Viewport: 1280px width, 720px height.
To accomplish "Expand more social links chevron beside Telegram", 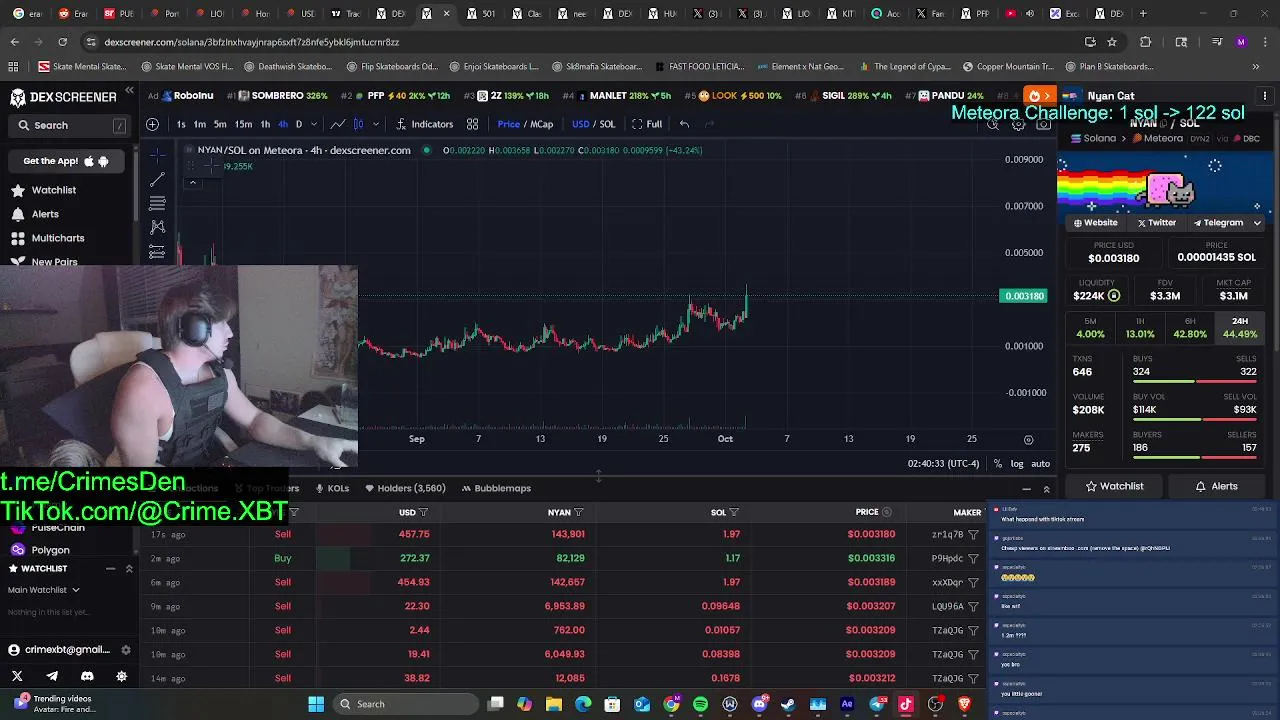I will pyautogui.click(x=1257, y=223).
